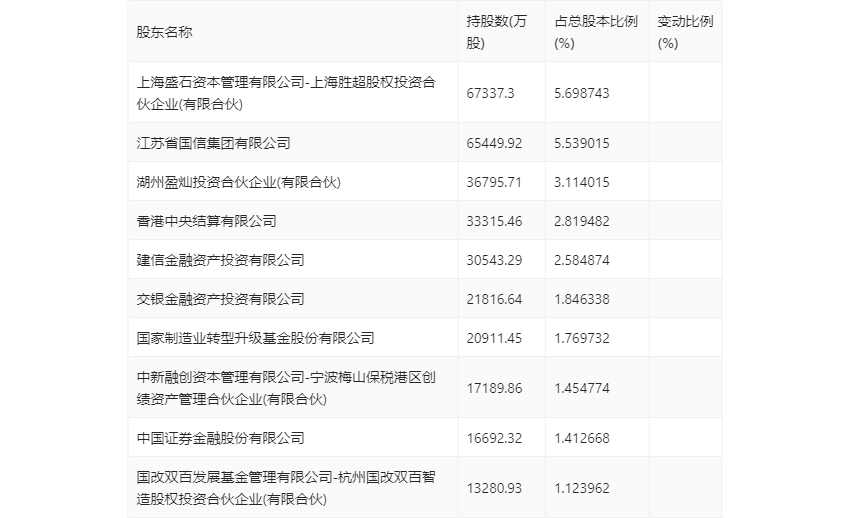
Task: Click percentage value 1.454774
Action: click(x=582, y=388)
